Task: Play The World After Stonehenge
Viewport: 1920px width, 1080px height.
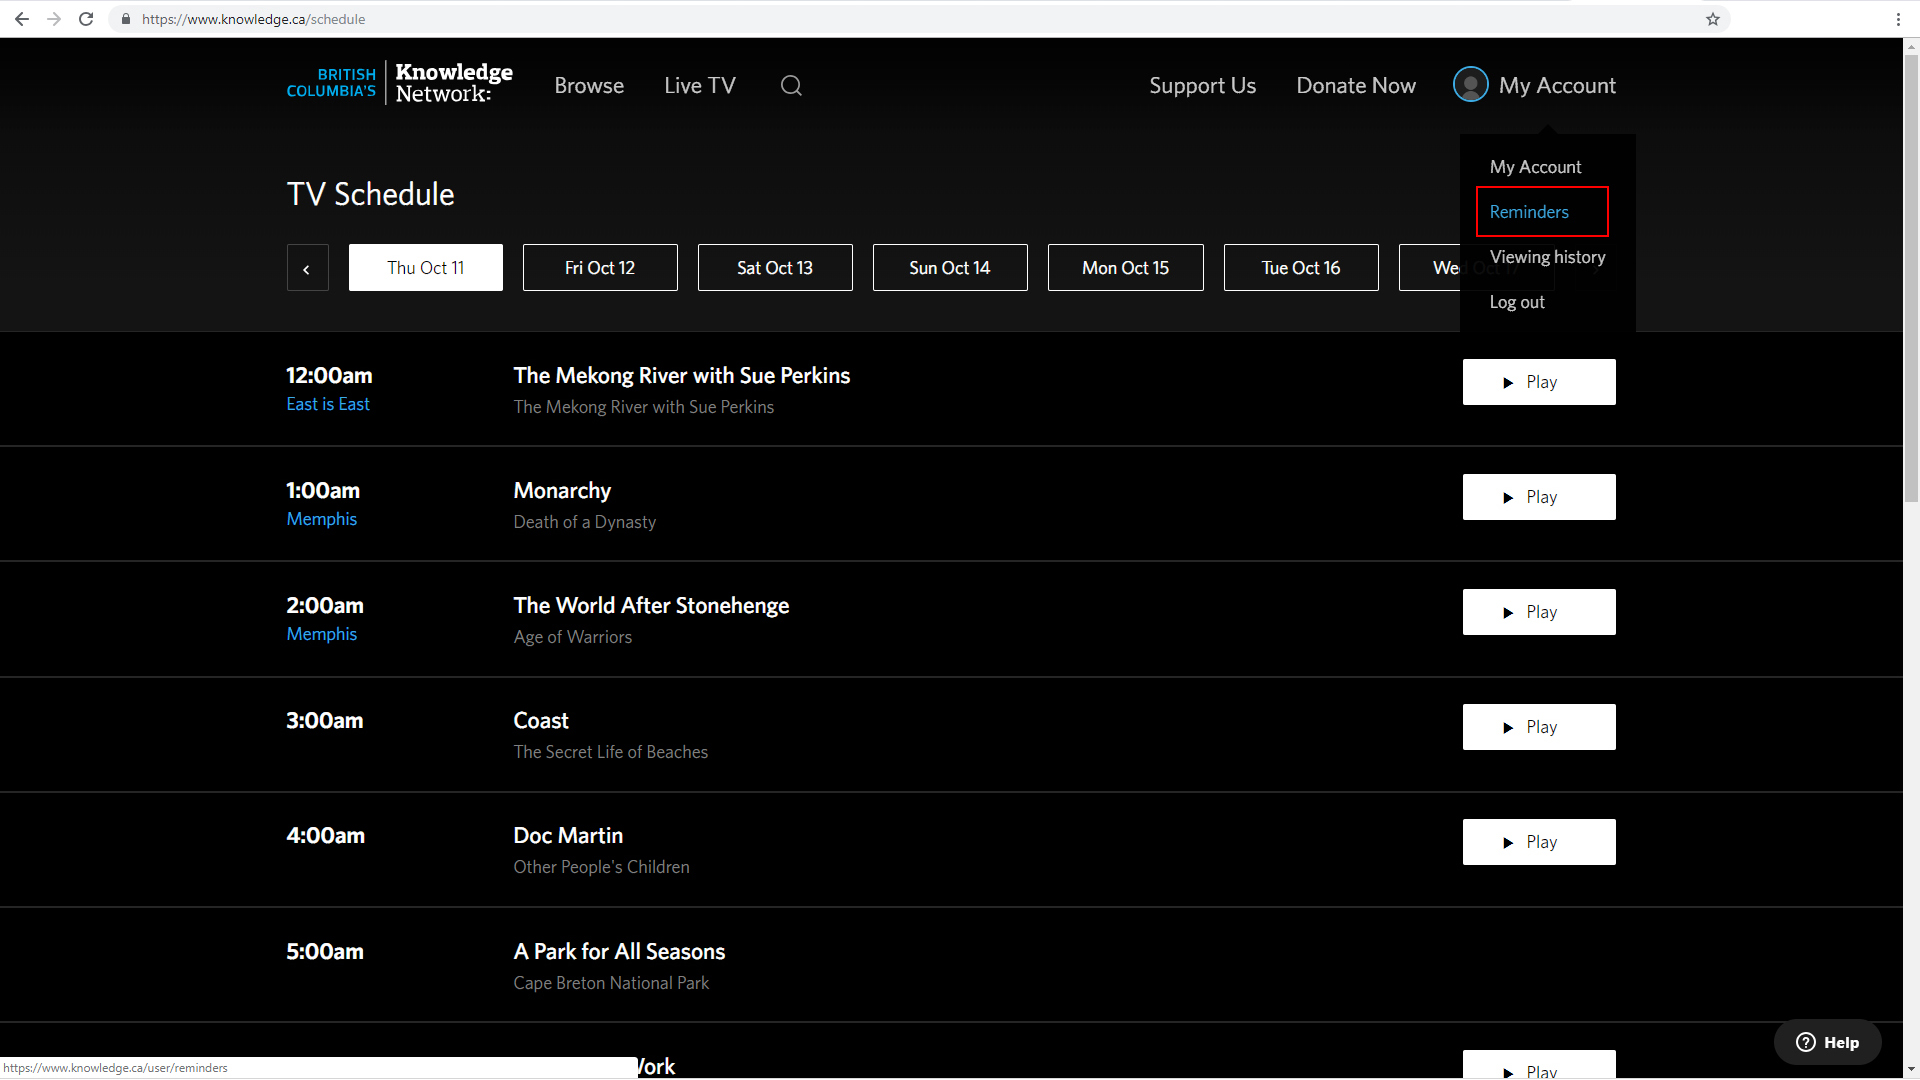Action: pyautogui.click(x=1539, y=612)
